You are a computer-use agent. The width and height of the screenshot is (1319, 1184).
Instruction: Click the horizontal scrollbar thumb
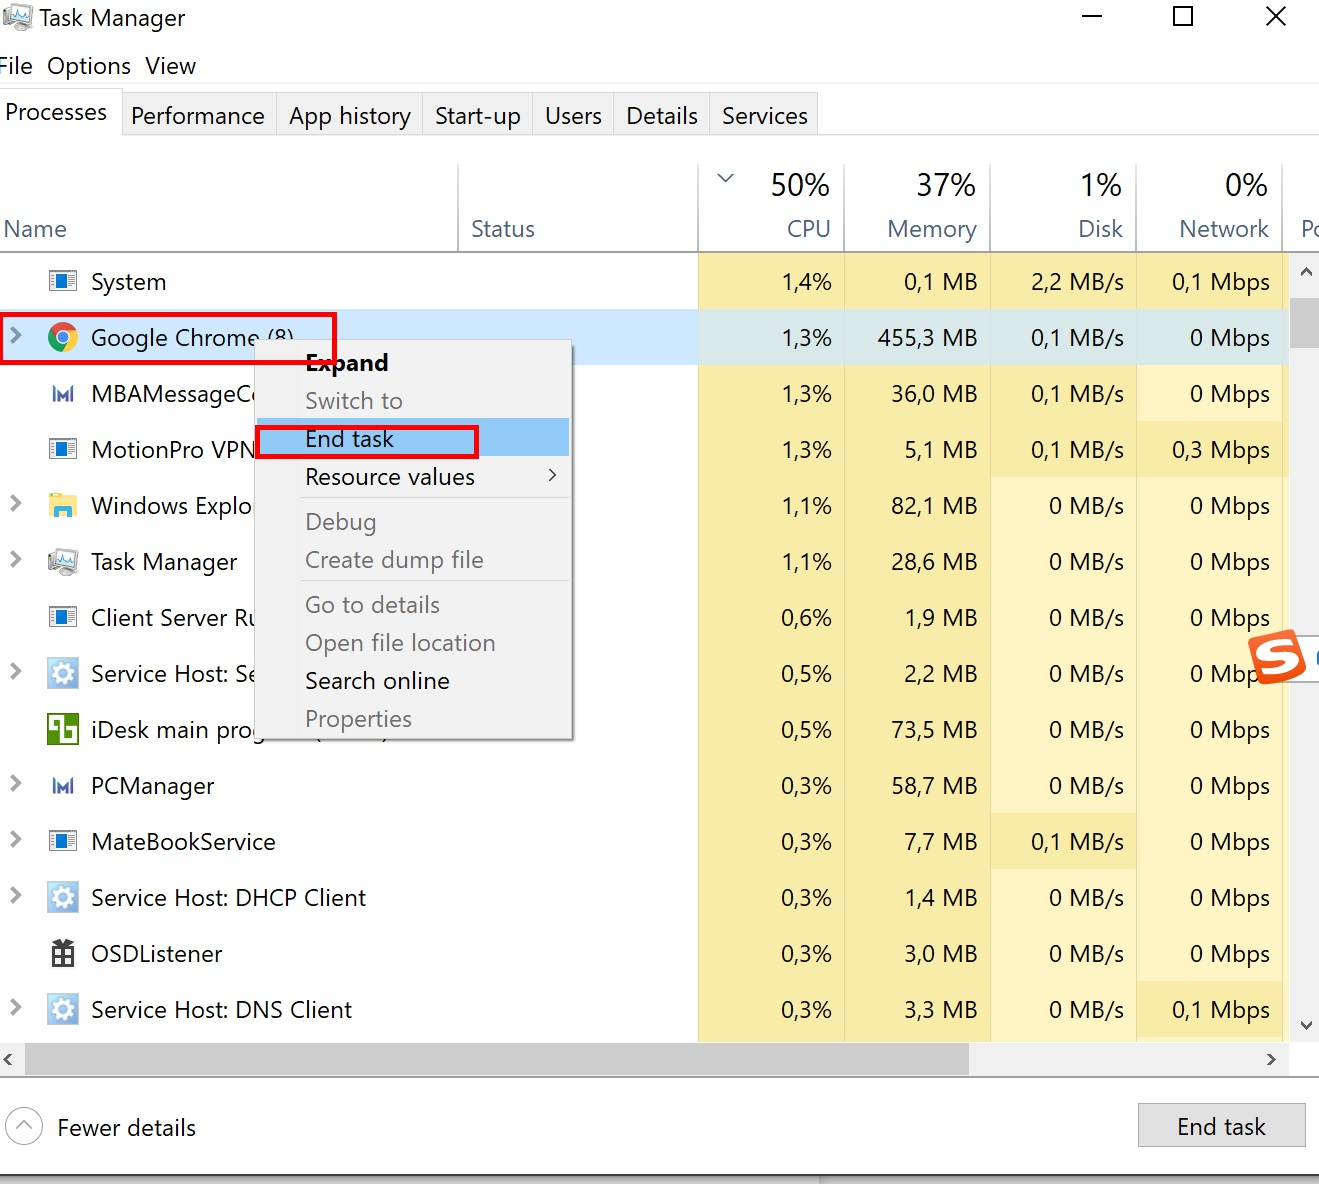click(496, 1059)
